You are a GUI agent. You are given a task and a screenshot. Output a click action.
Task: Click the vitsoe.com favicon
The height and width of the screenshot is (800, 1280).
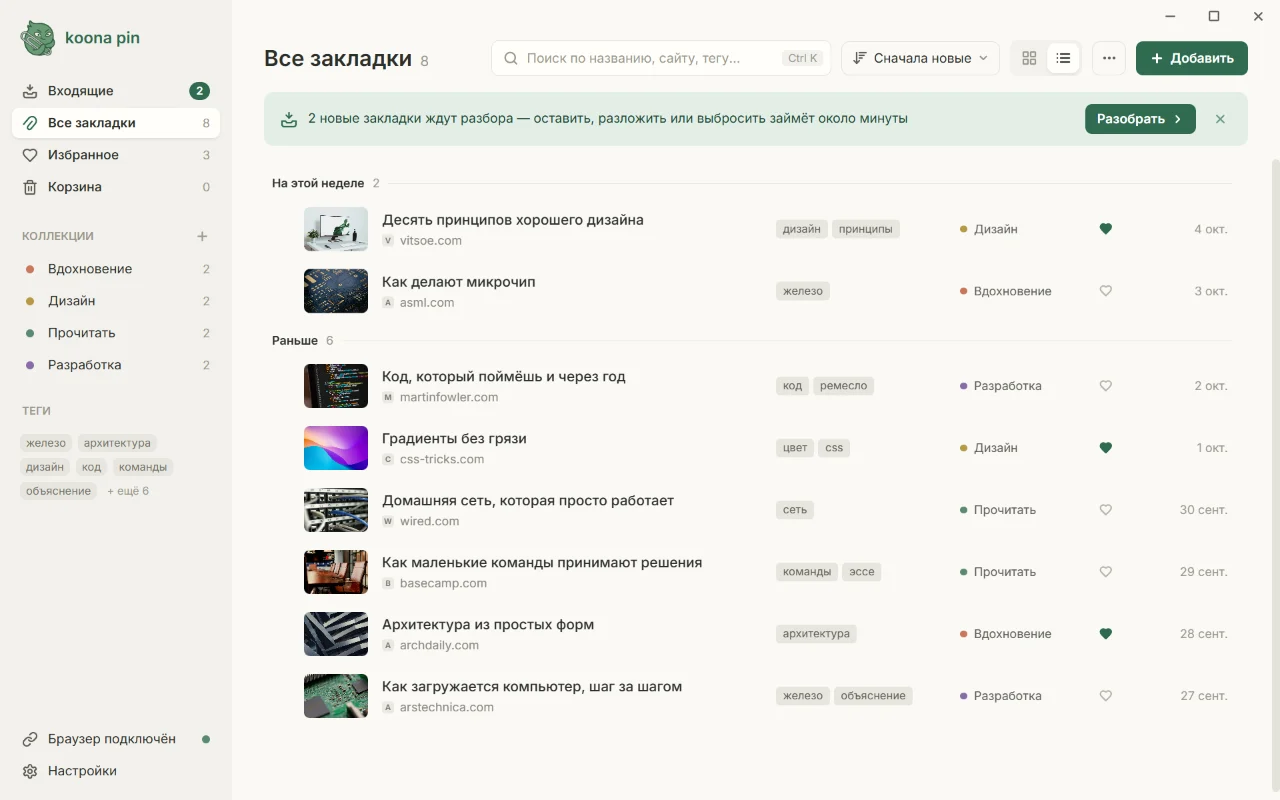click(x=388, y=241)
